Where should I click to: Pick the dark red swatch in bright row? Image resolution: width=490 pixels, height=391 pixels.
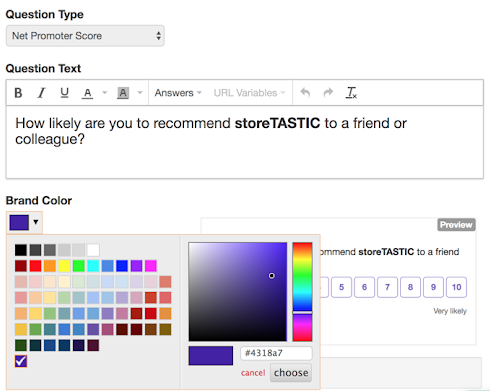[x=21, y=266]
